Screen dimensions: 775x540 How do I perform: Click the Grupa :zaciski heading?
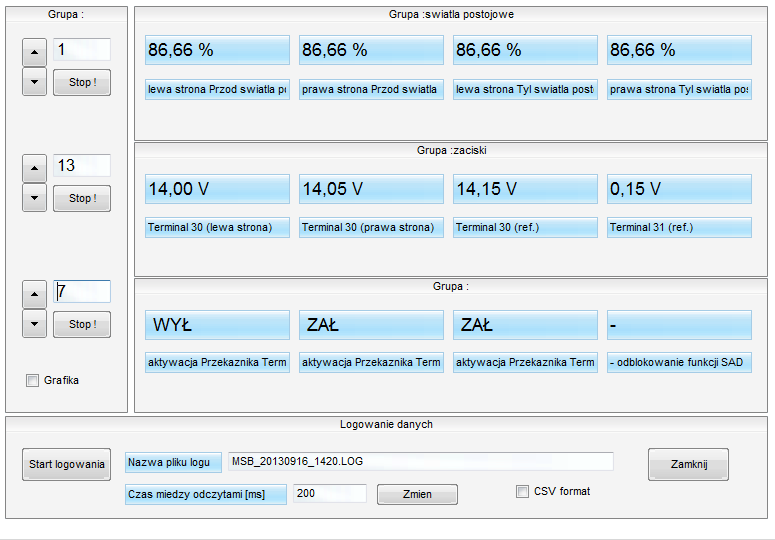[x=451, y=150]
